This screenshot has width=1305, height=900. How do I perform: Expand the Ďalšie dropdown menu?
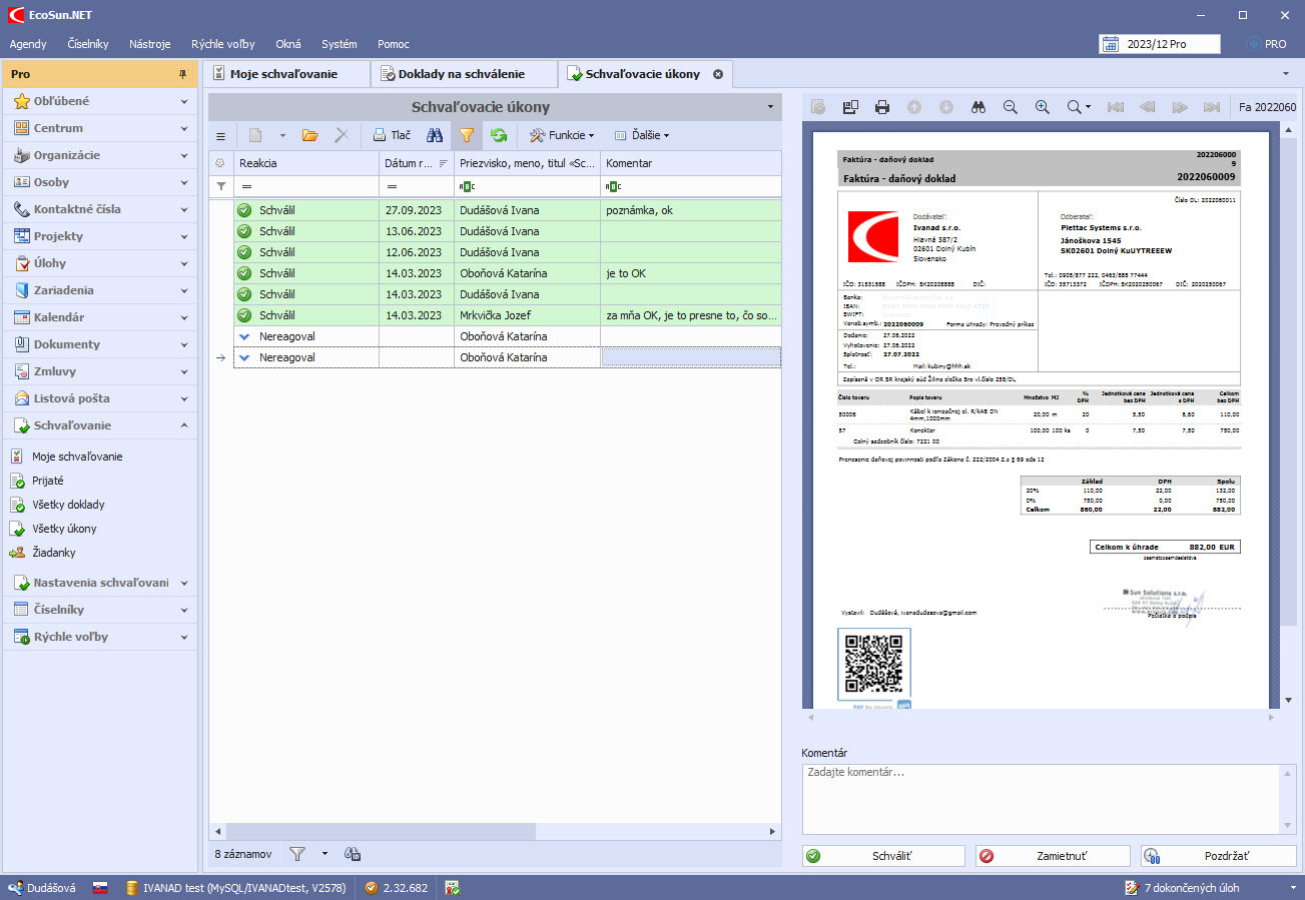click(641, 135)
